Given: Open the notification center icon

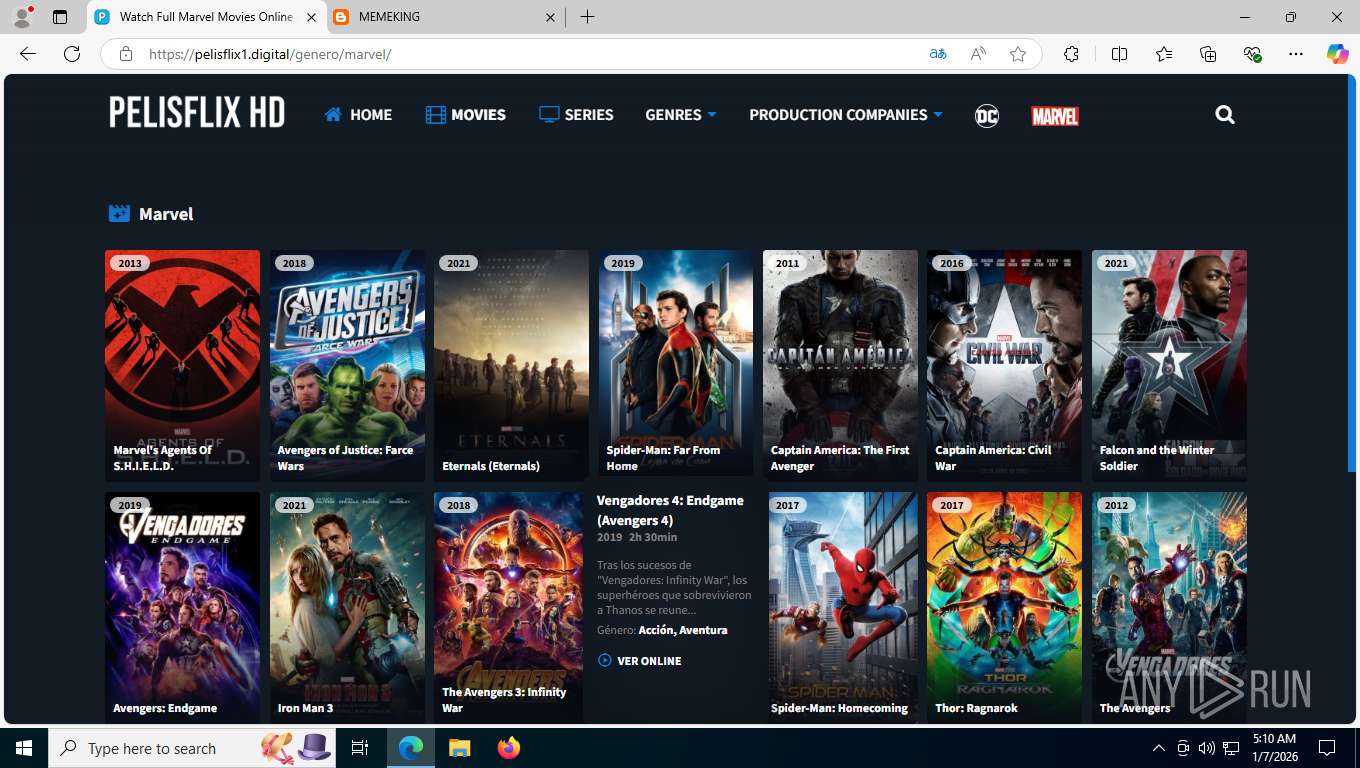Looking at the screenshot, I should (x=1327, y=748).
